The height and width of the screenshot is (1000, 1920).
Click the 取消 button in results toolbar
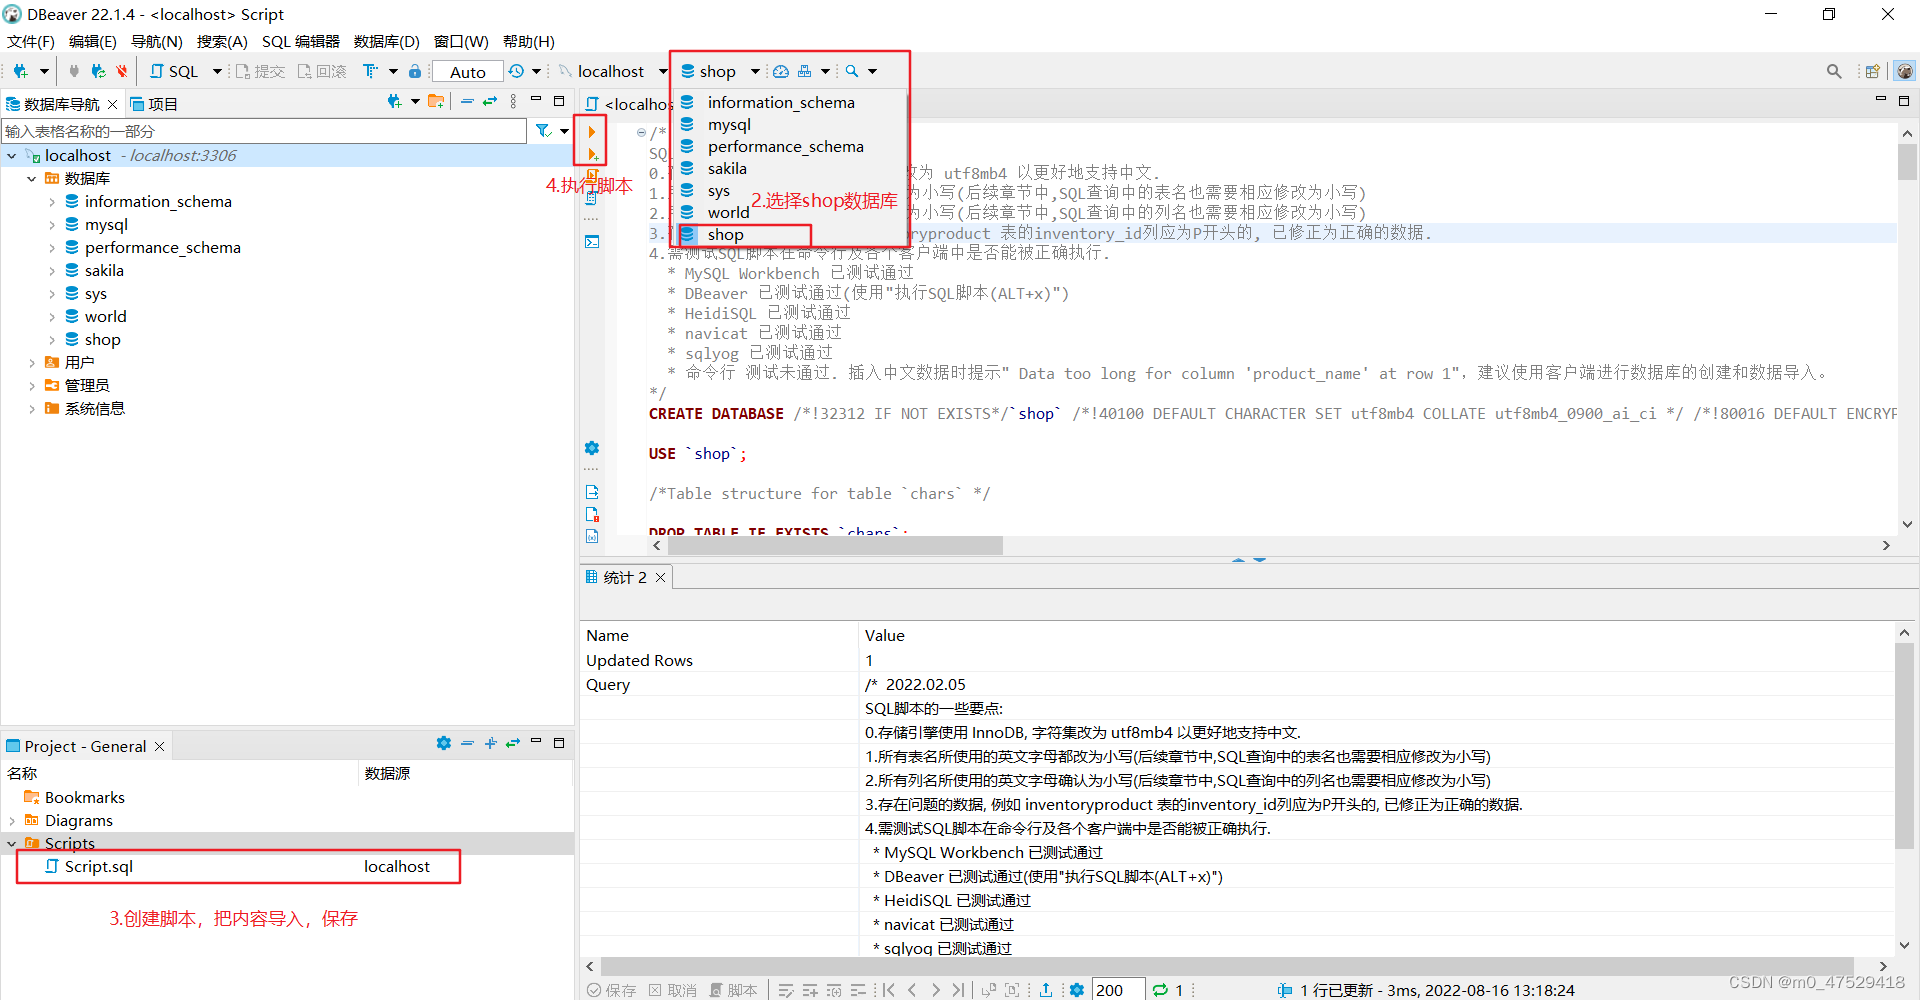click(x=673, y=990)
